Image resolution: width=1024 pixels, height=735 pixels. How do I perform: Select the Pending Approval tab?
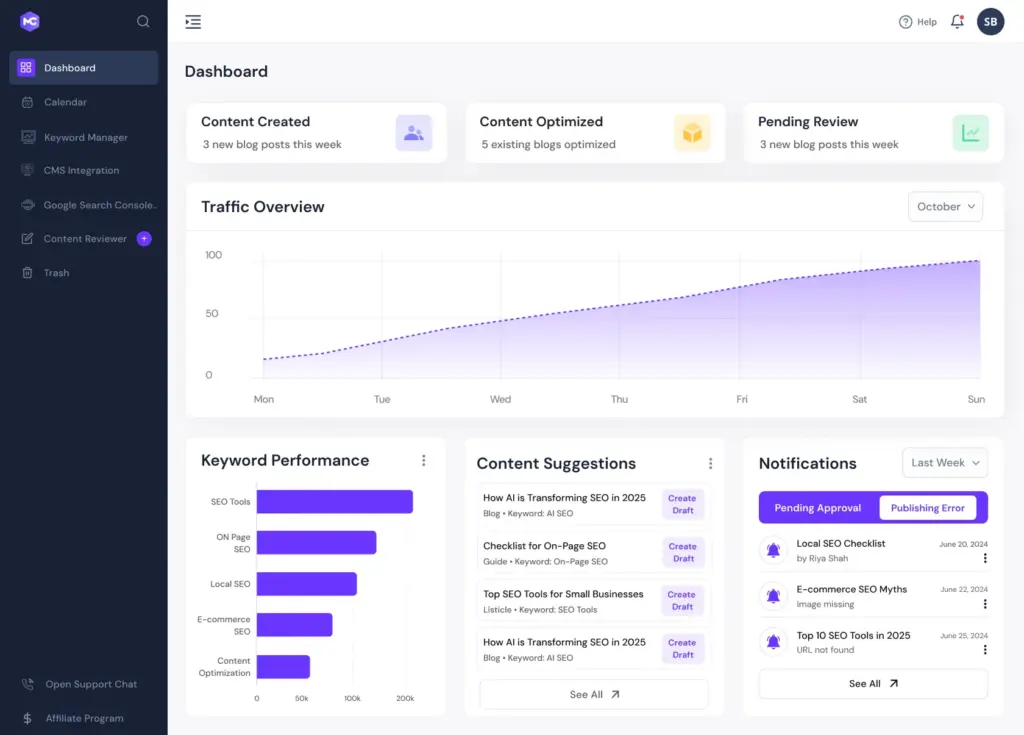pyautogui.click(x=816, y=507)
